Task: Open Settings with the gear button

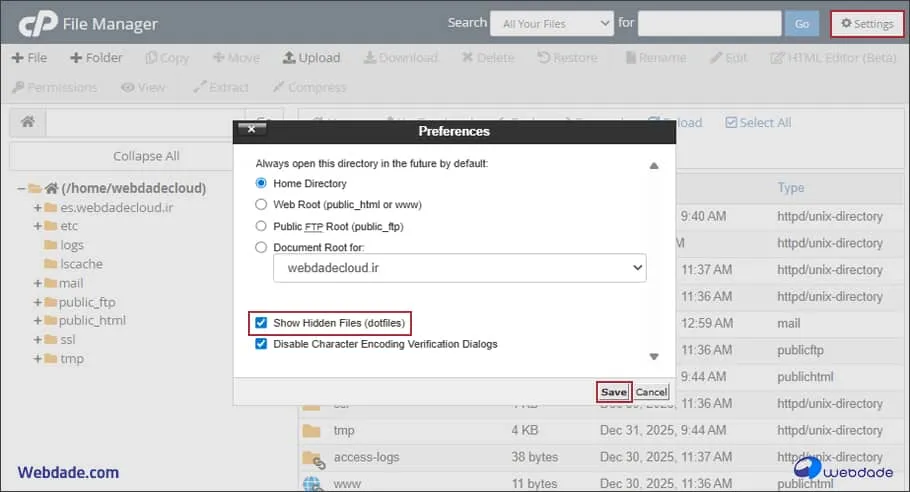Action: pyautogui.click(x=867, y=24)
